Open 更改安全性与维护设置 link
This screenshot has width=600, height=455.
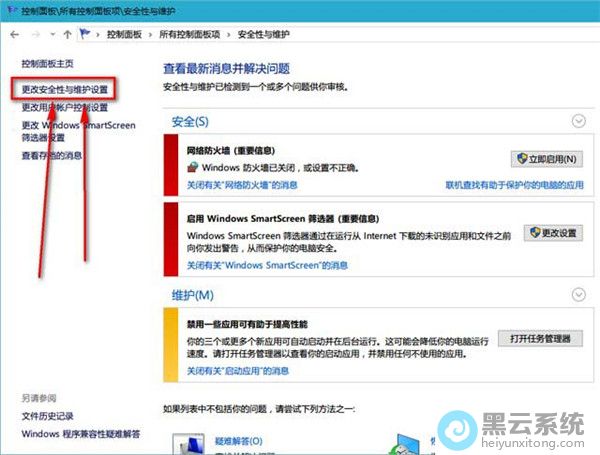click(x=65, y=89)
